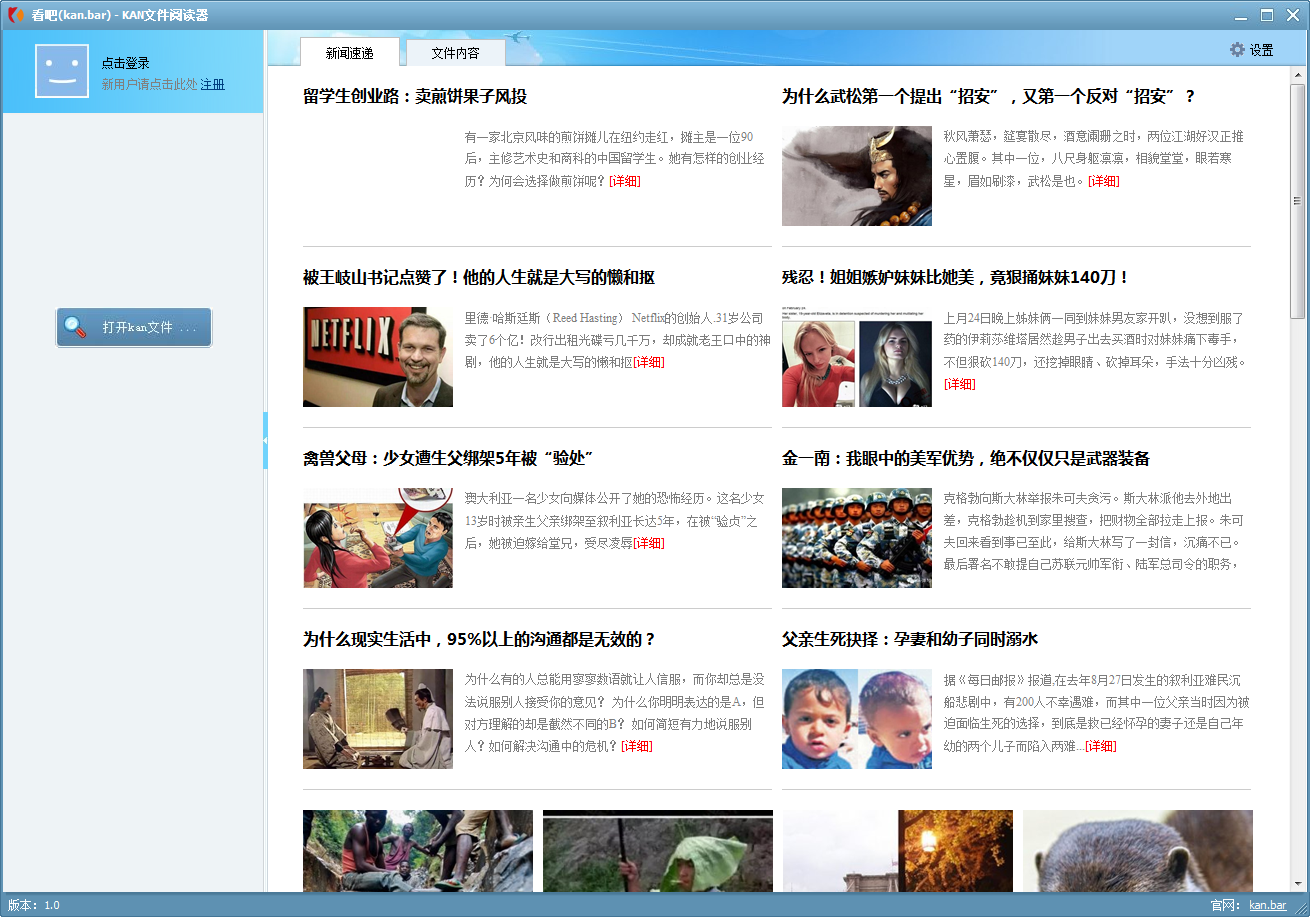Open headline 残忍！姐姐嫉妒妹妹比她美
The image size is (1310, 917).
point(955,278)
